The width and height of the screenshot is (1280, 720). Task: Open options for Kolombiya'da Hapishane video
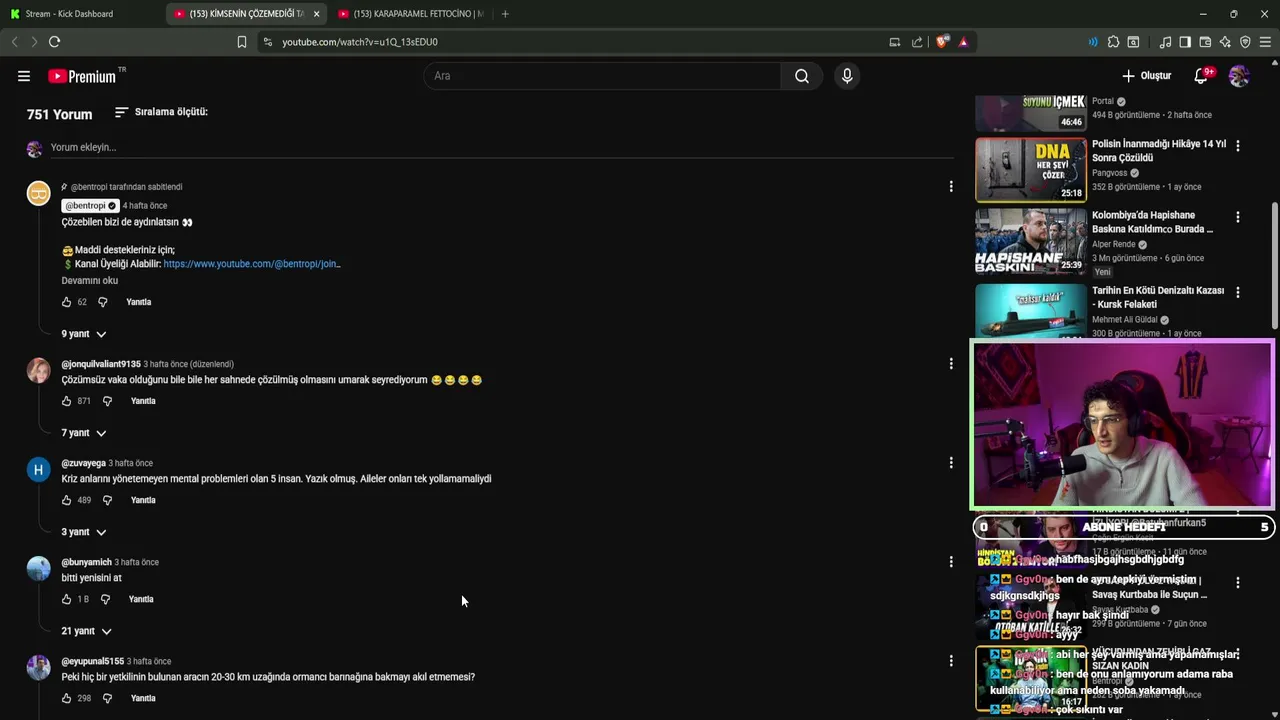click(1238, 217)
